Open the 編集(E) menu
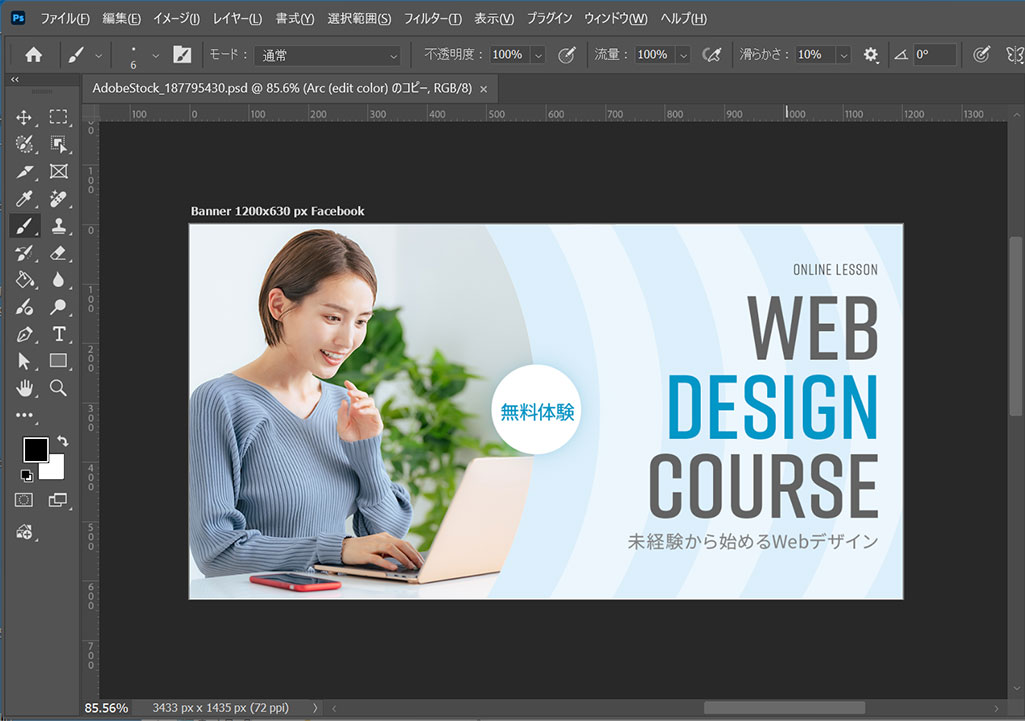The height and width of the screenshot is (721, 1025). pyautogui.click(x=122, y=18)
